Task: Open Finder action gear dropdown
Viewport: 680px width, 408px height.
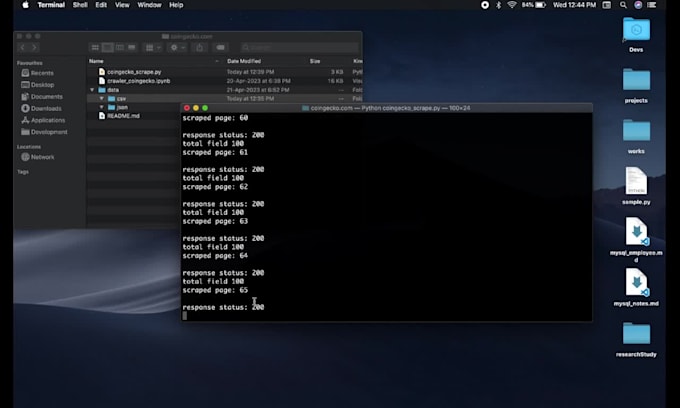Action: click(x=177, y=47)
